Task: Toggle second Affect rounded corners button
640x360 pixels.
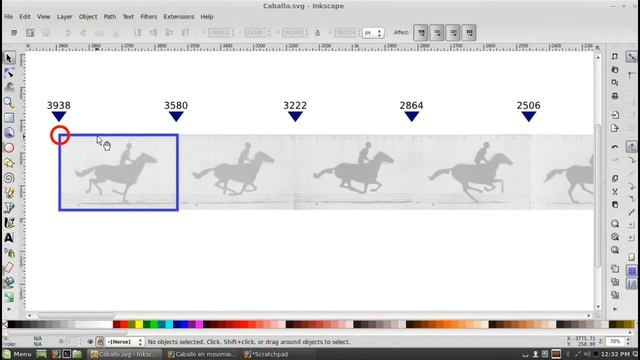Action: pos(437,33)
